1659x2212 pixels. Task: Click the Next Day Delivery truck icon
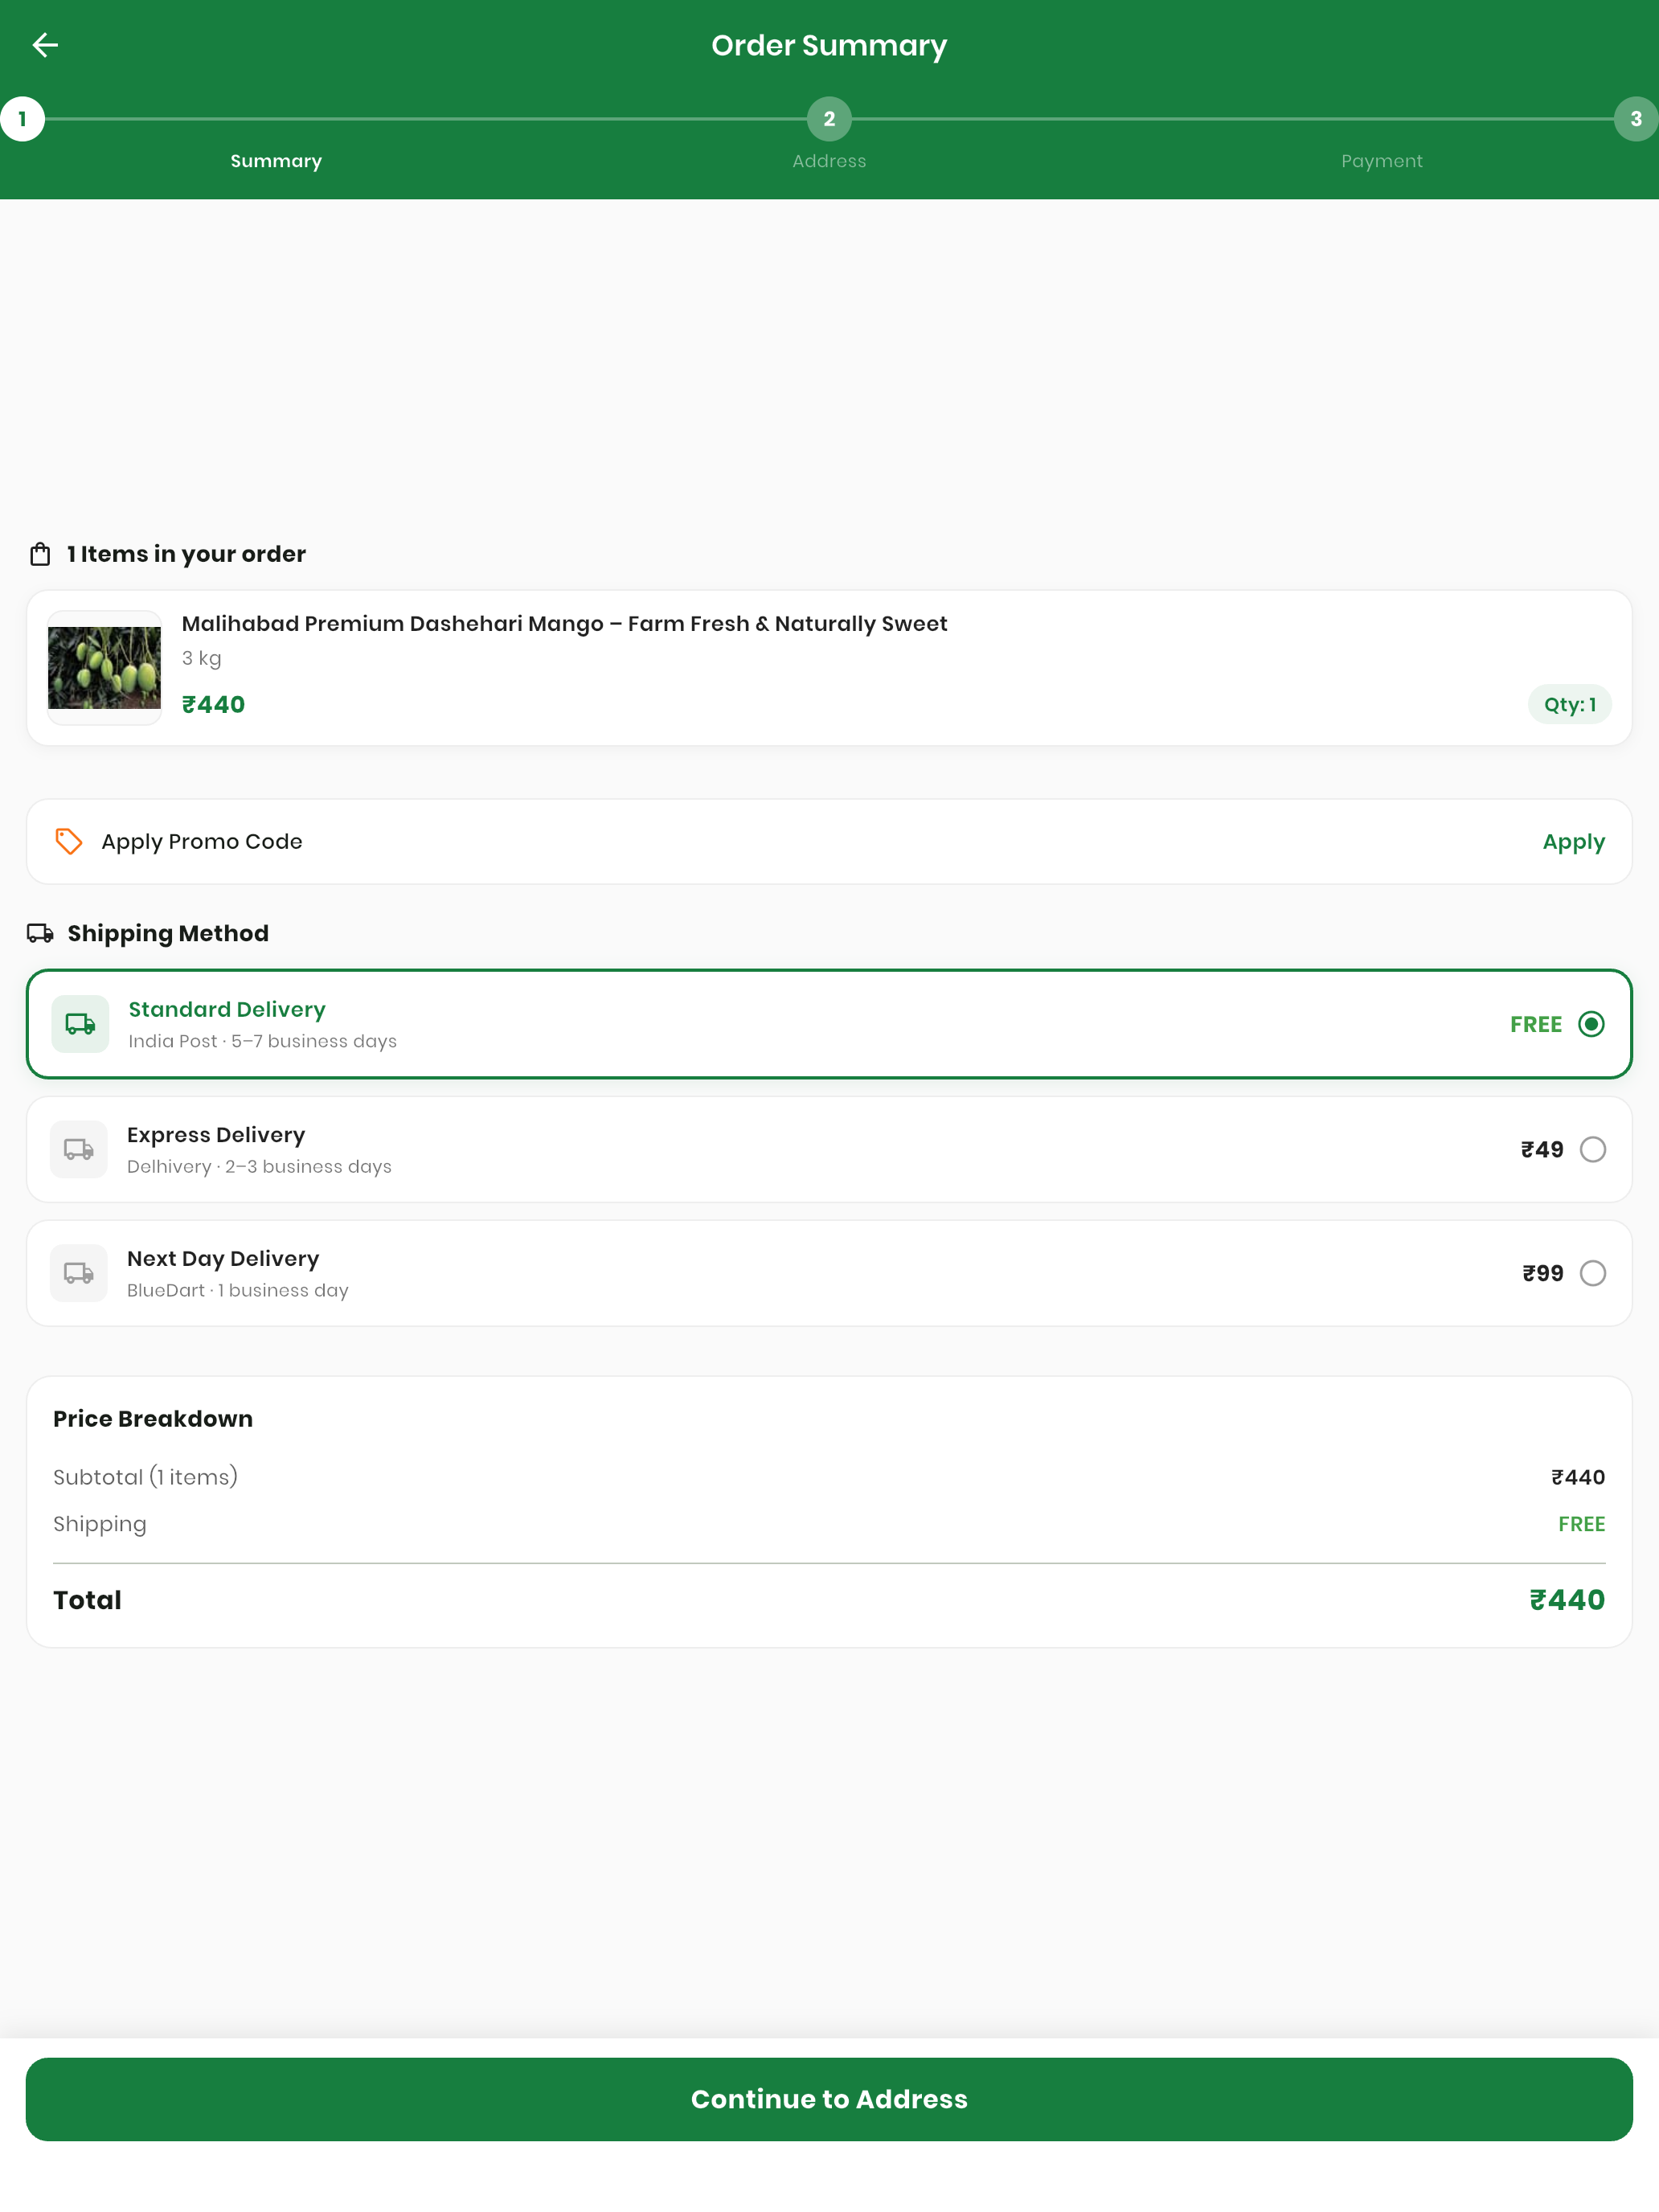pos(79,1273)
